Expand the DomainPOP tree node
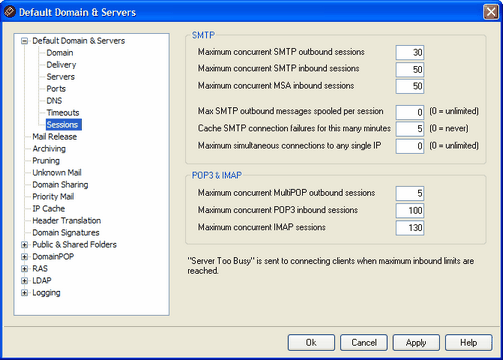This screenshot has height=360, width=503. click(x=24, y=257)
